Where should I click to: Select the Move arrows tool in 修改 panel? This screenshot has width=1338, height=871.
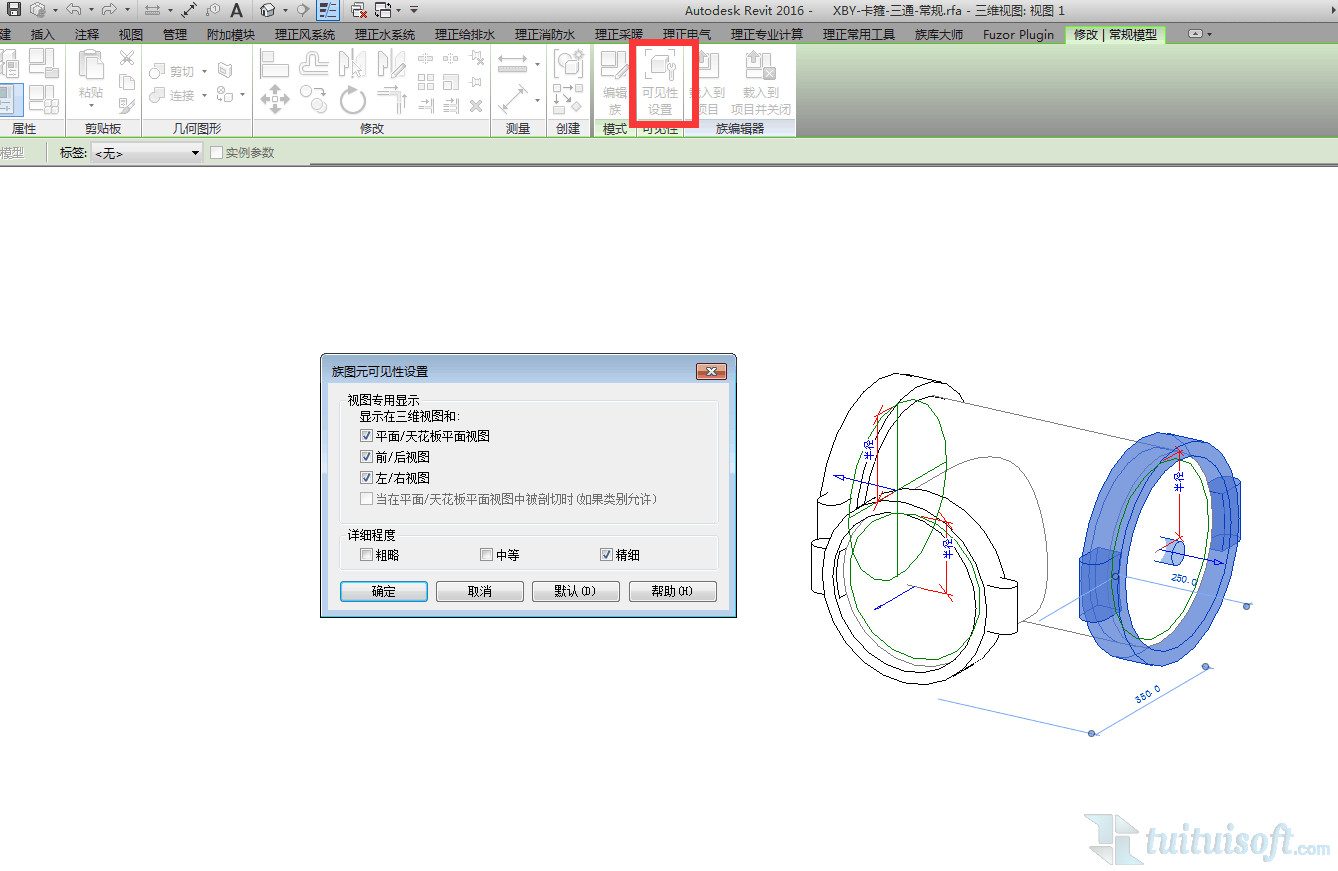point(275,99)
